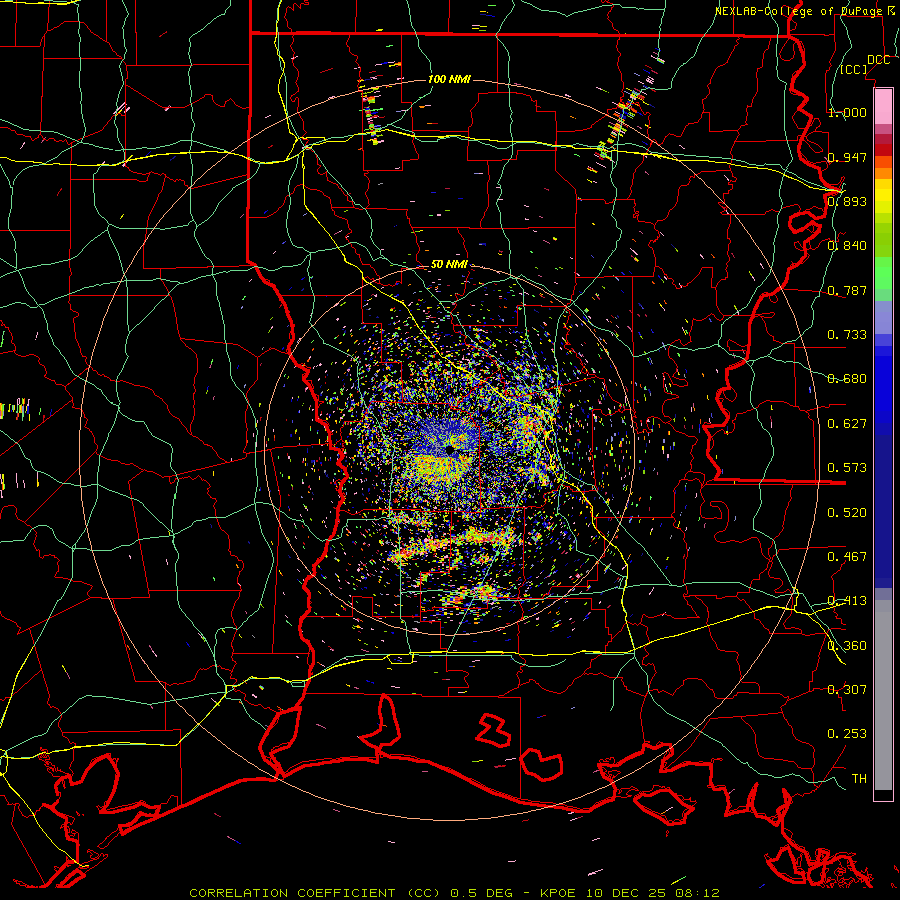This screenshot has height=900, width=900.
Task: Click the 0.840 legend value
Action: coord(847,246)
